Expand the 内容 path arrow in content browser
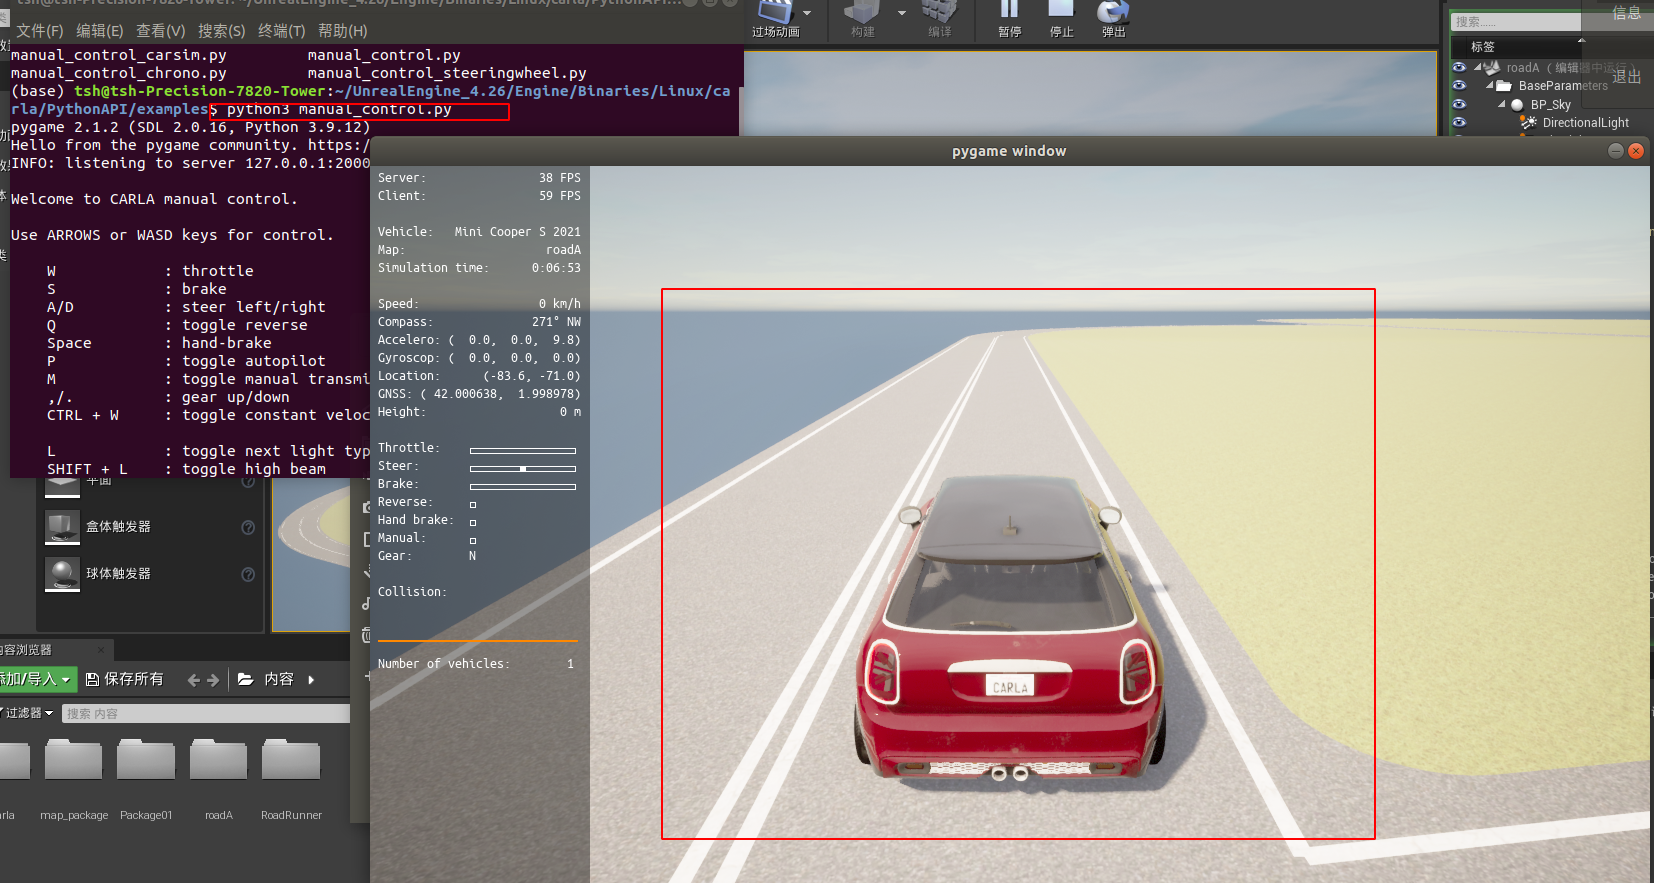 311,680
